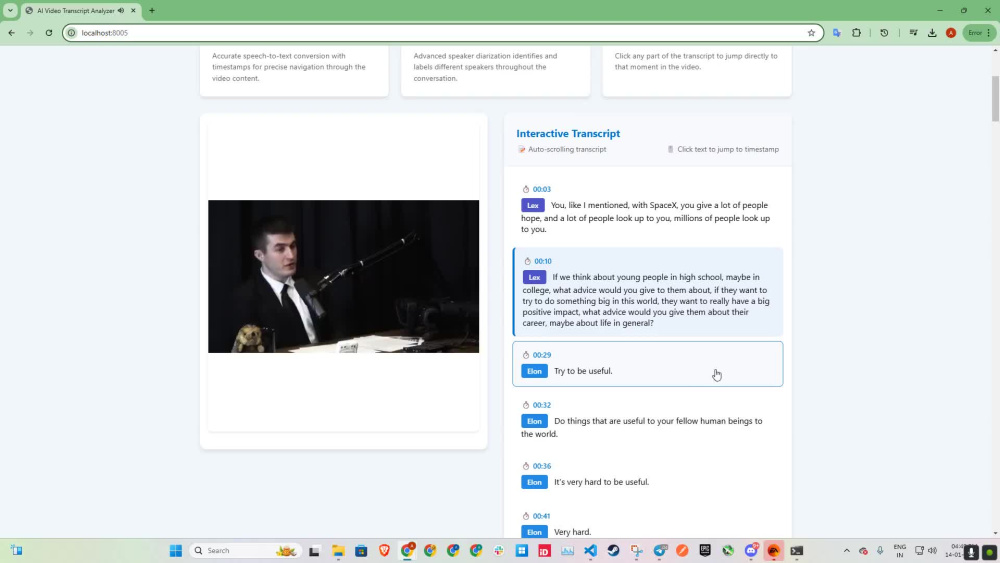This screenshot has height=563, width=1000.
Task: Click the 'Interactive Transcript' heading
Action: (x=568, y=133)
